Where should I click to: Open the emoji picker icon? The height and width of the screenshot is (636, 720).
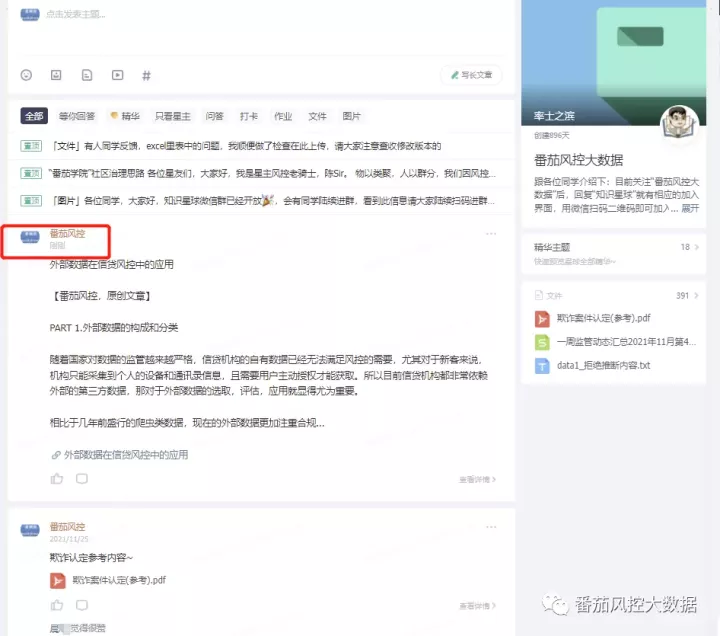[26, 75]
